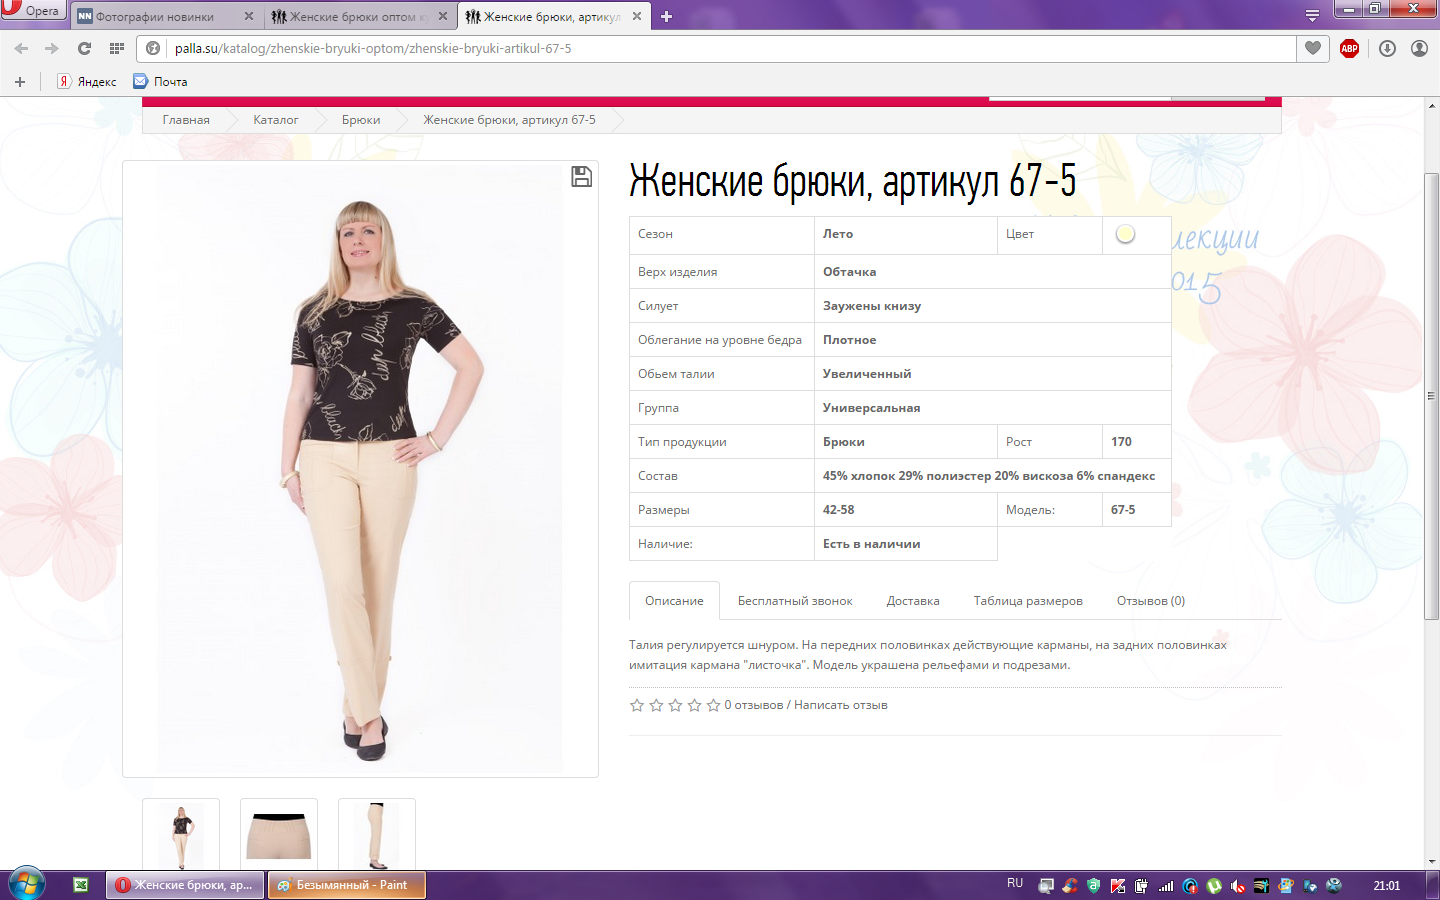Open the Adblock Plus extension

pos(1349,48)
